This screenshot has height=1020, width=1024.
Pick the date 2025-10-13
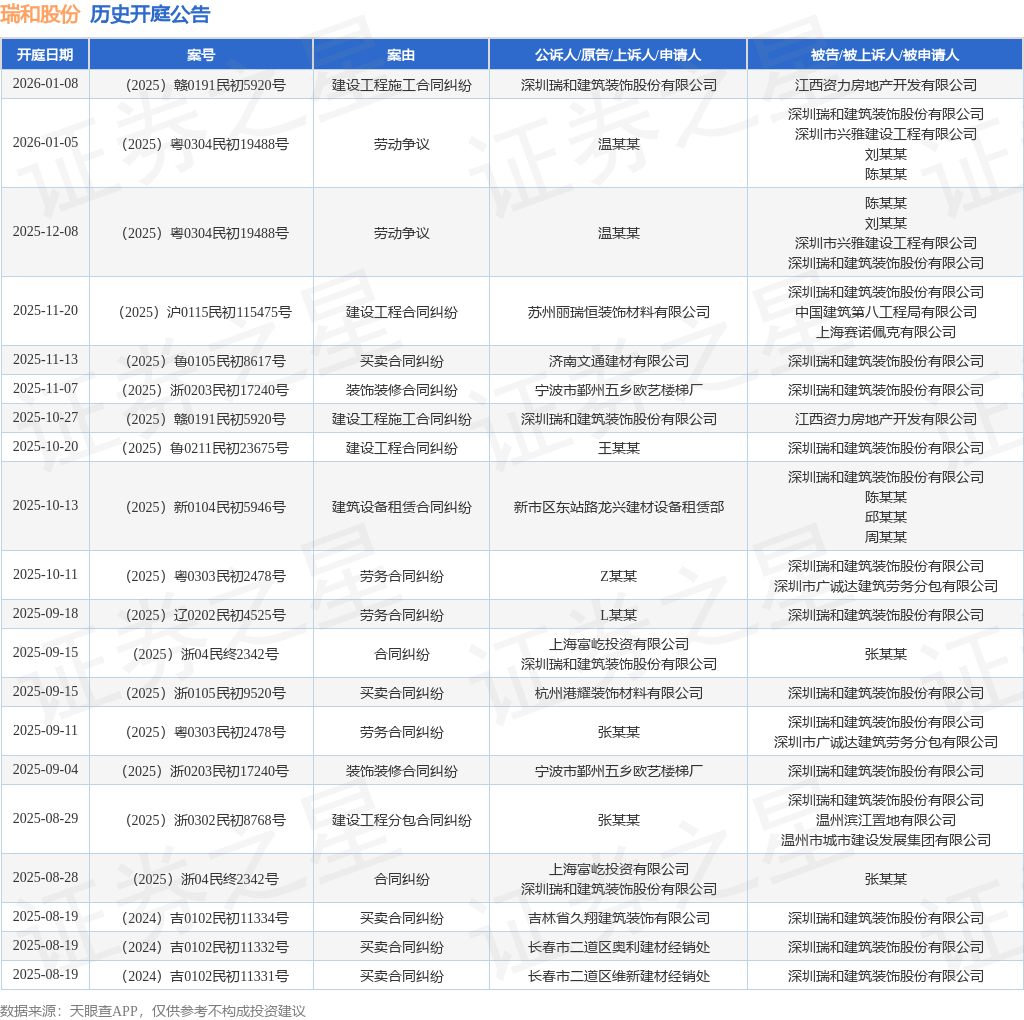45,505
